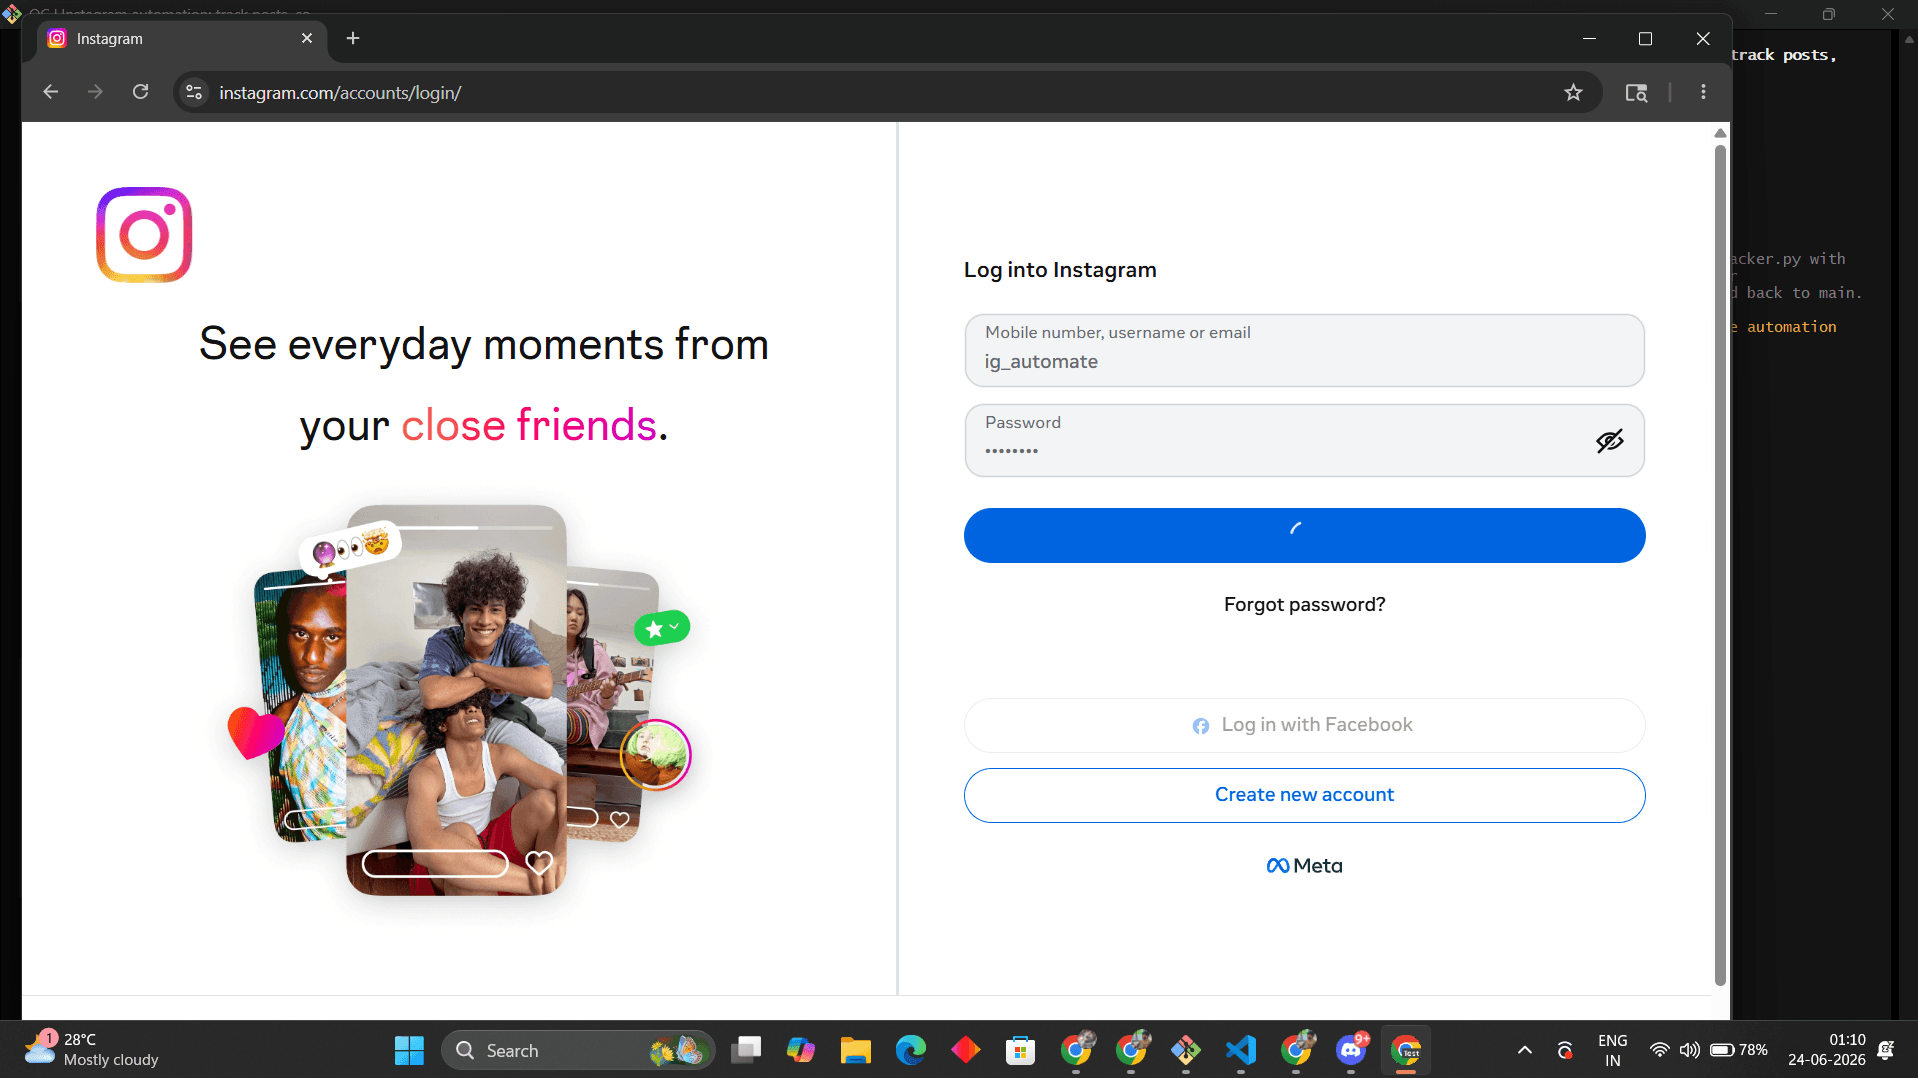Click the Forgot password? link
Screen dimensions: 1918x1078
pos(1304,605)
